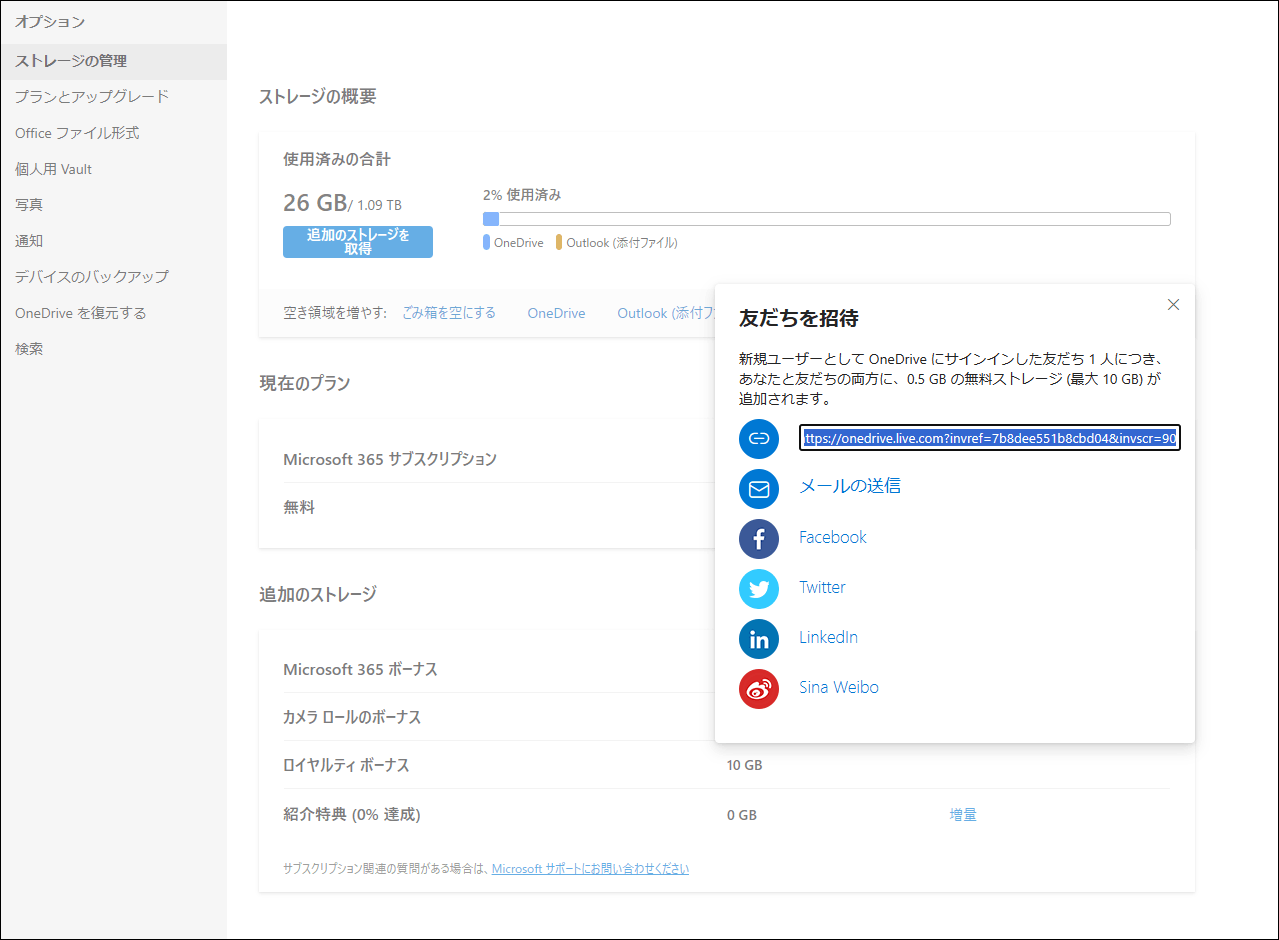Click ストレージの概要 heading
1279x940 pixels.
[x=318, y=97]
